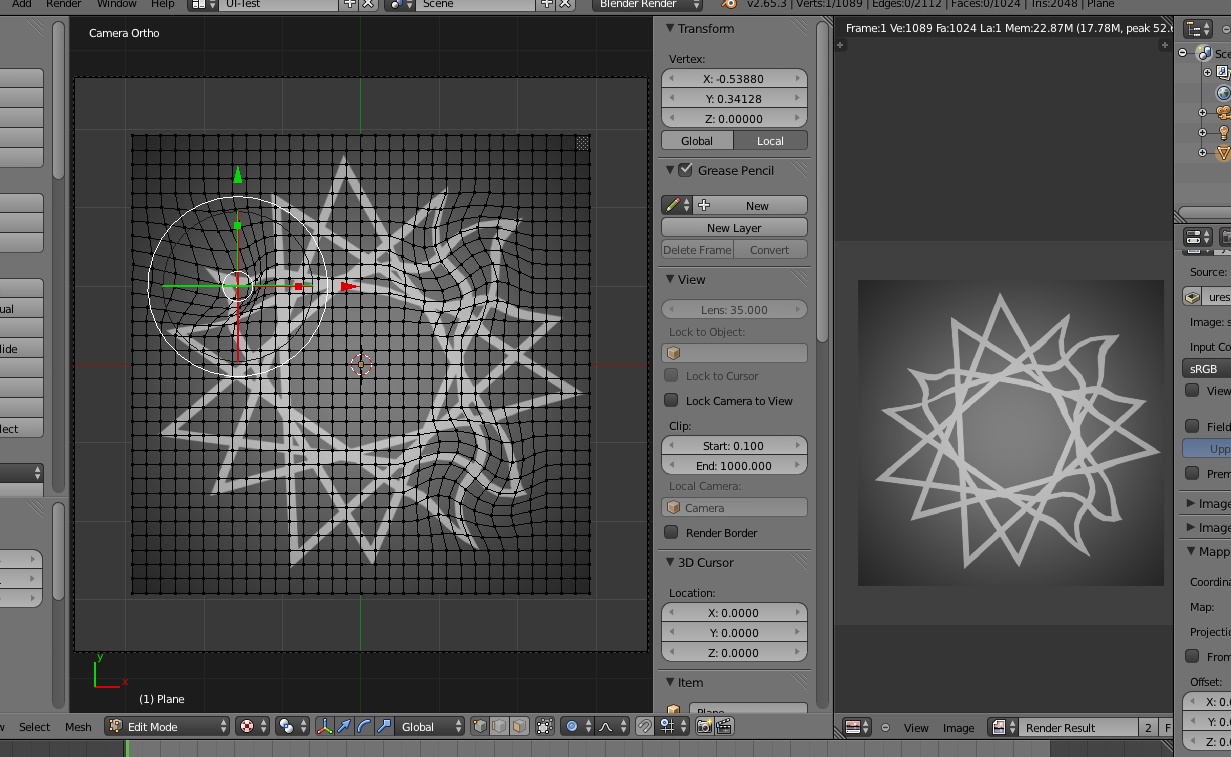Screen dimensions: 1231x757
Task: Open the Image menu in image editor
Action: 958,728
